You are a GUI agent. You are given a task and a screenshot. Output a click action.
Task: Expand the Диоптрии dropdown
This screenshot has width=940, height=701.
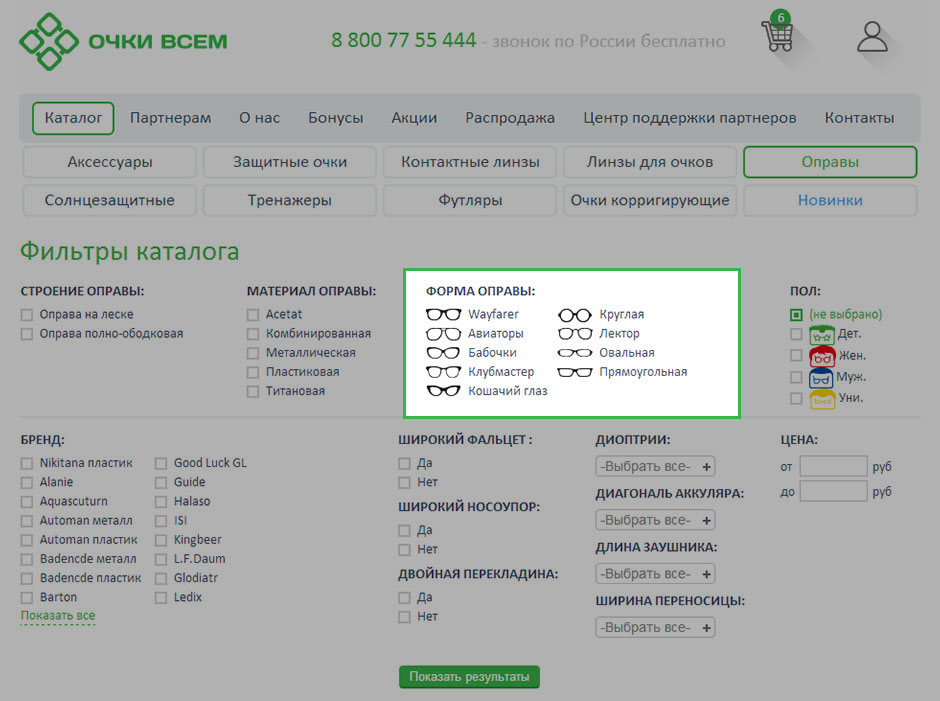655,466
